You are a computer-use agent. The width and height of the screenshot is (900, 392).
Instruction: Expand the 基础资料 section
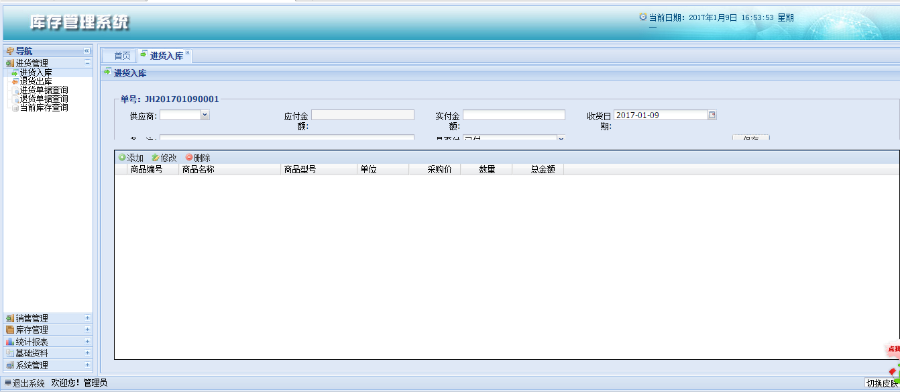click(87, 353)
